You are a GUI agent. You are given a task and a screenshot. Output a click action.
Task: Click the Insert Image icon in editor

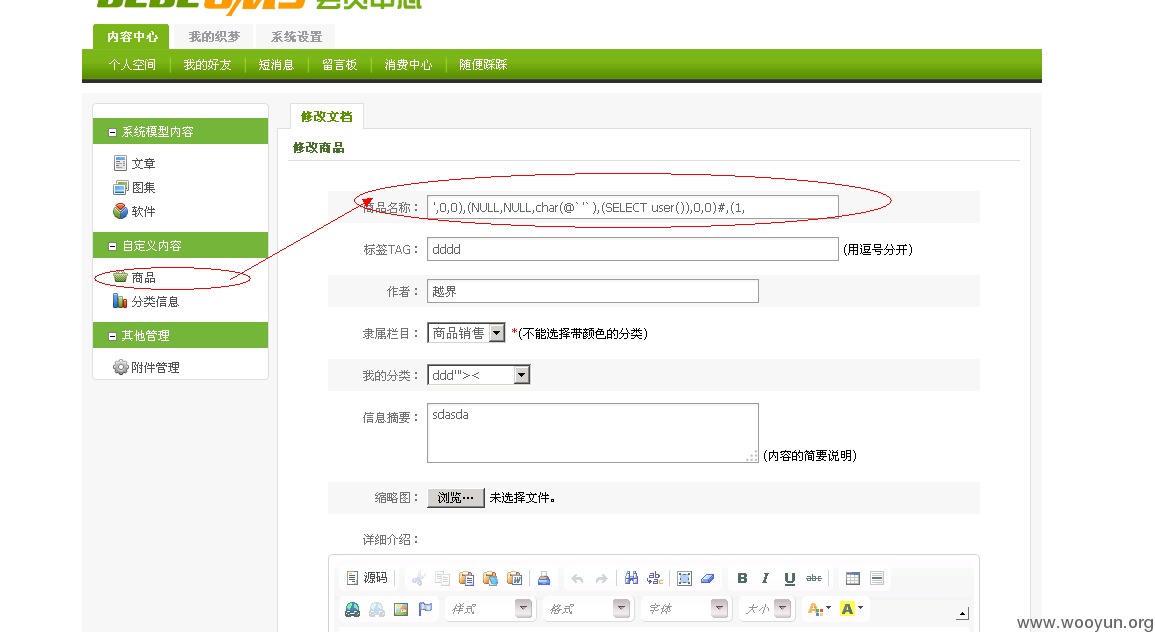(401, 609)
